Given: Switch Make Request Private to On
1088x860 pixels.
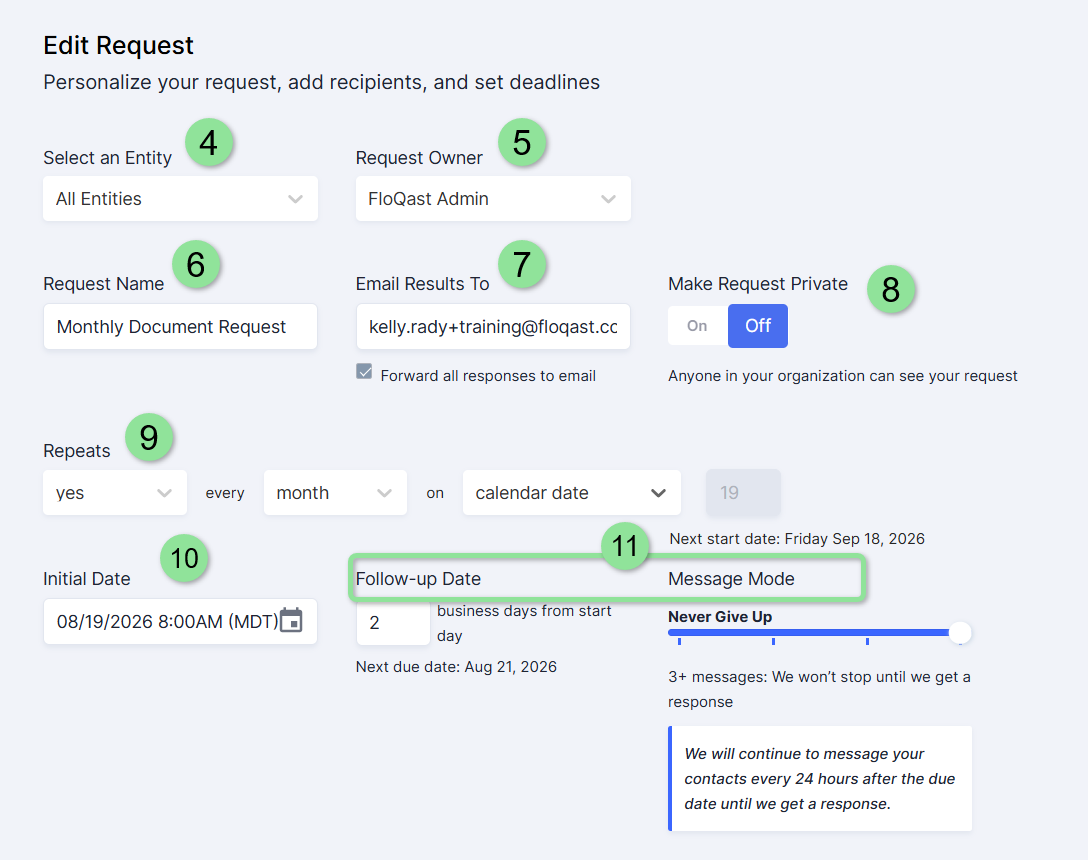Looking at the screenshot, I should (x=697, y=326).
